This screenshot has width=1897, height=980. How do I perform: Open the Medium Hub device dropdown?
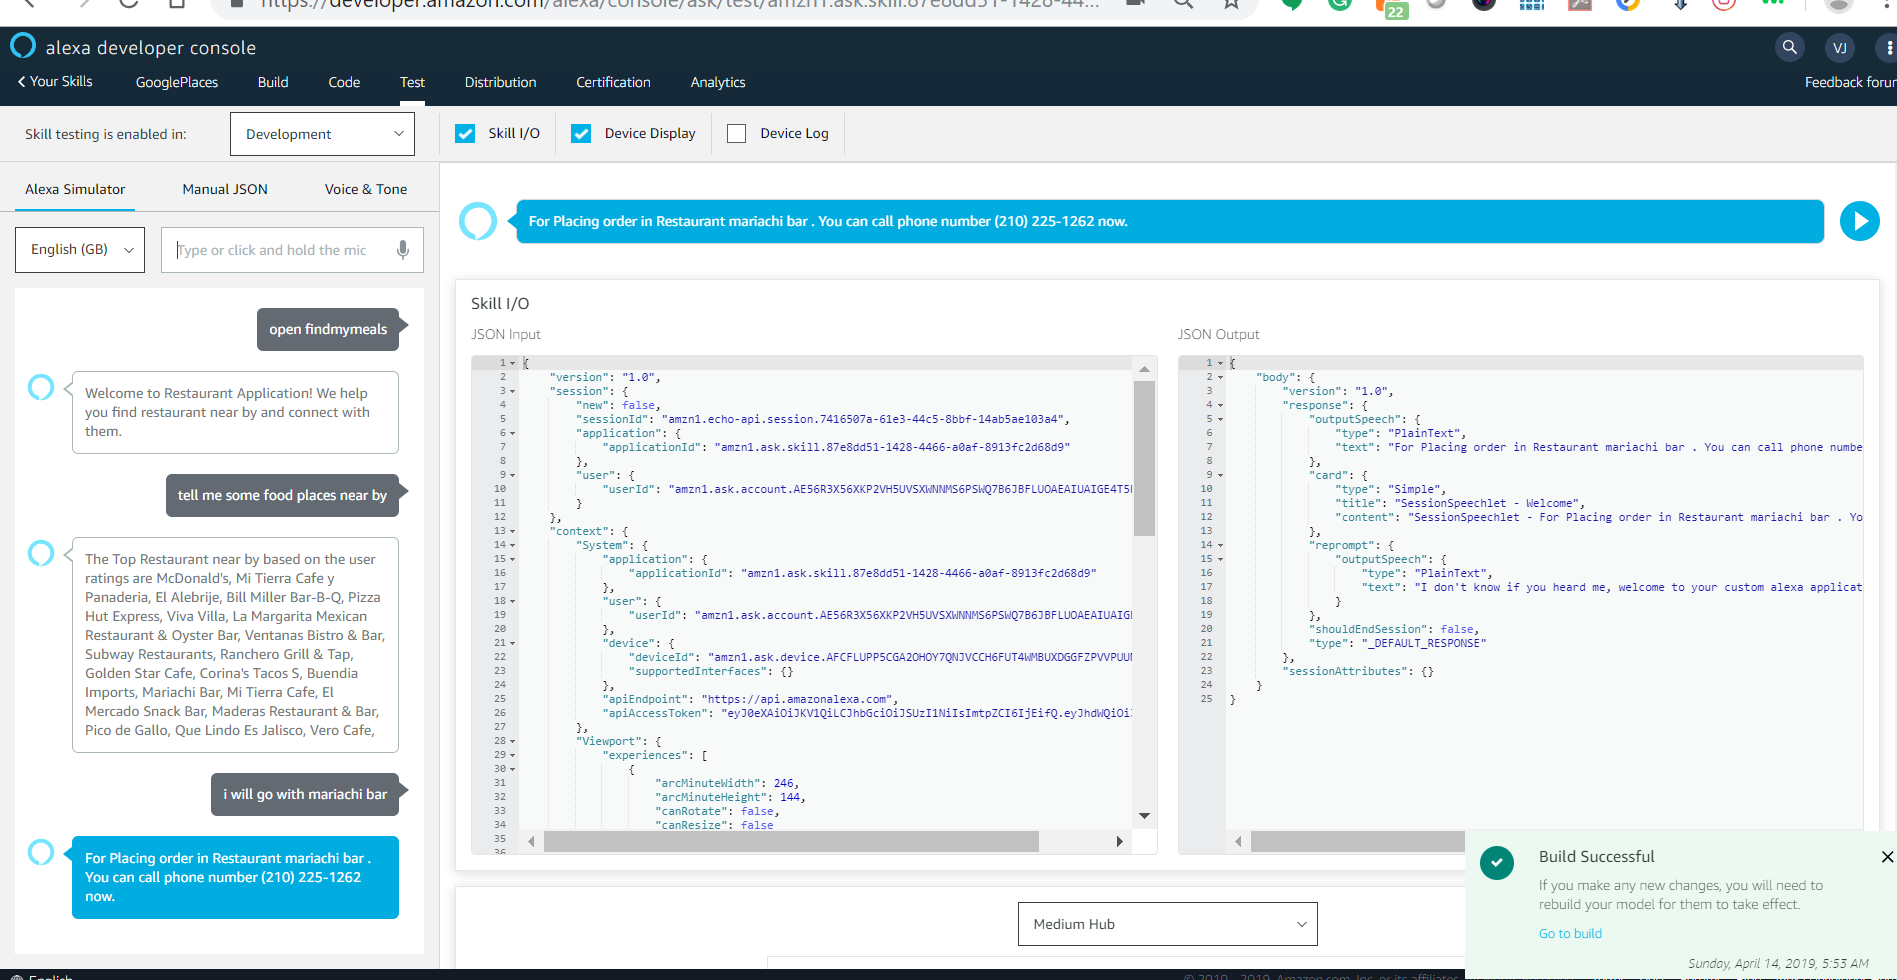click(1167, 924)
